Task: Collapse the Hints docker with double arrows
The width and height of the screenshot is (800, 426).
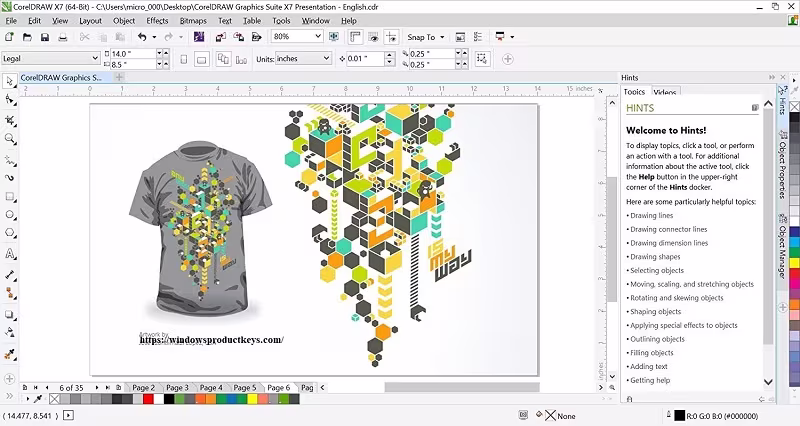Action: [x=771, y=78]
